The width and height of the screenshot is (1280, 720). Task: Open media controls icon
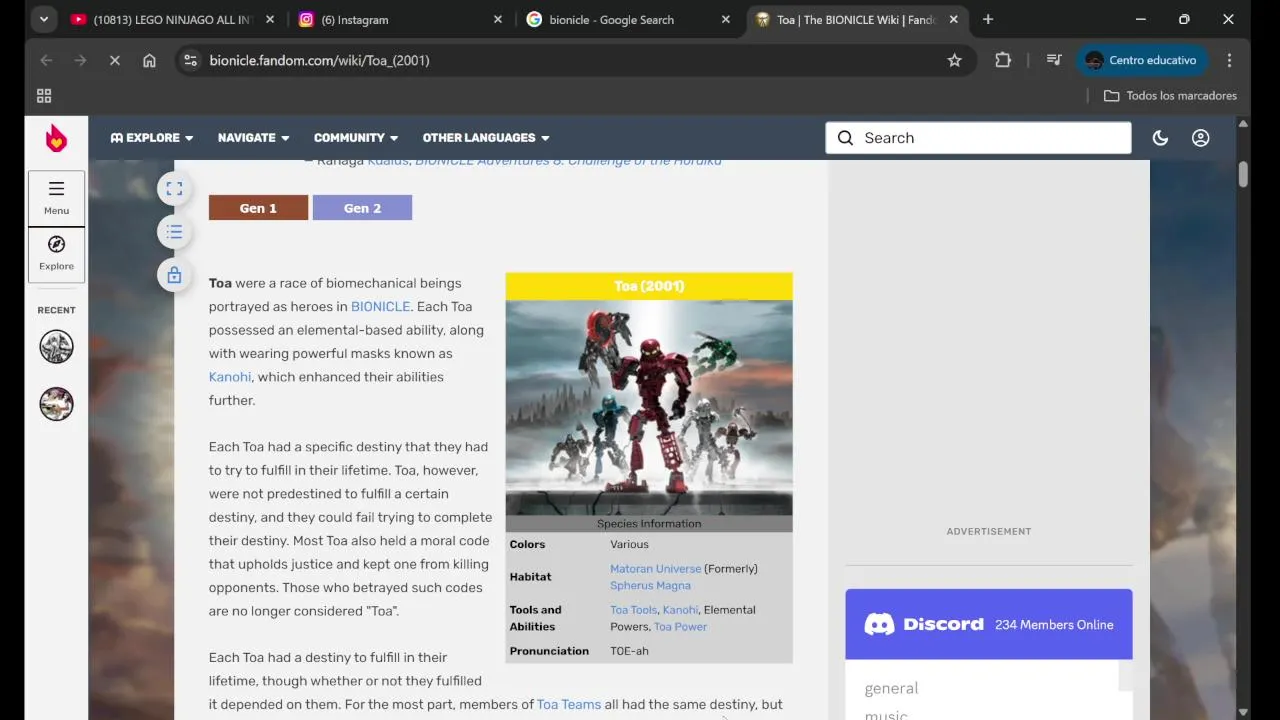(x=1054, y=60)
